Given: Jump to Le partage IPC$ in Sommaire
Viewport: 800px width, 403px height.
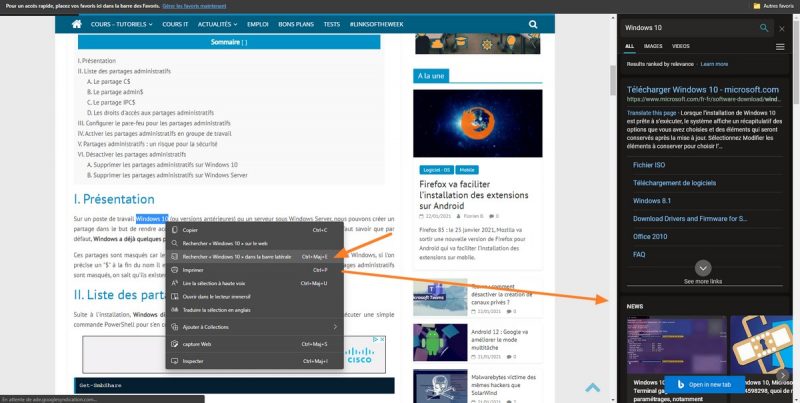Looking at the screenshot, I should click(111, 102).
